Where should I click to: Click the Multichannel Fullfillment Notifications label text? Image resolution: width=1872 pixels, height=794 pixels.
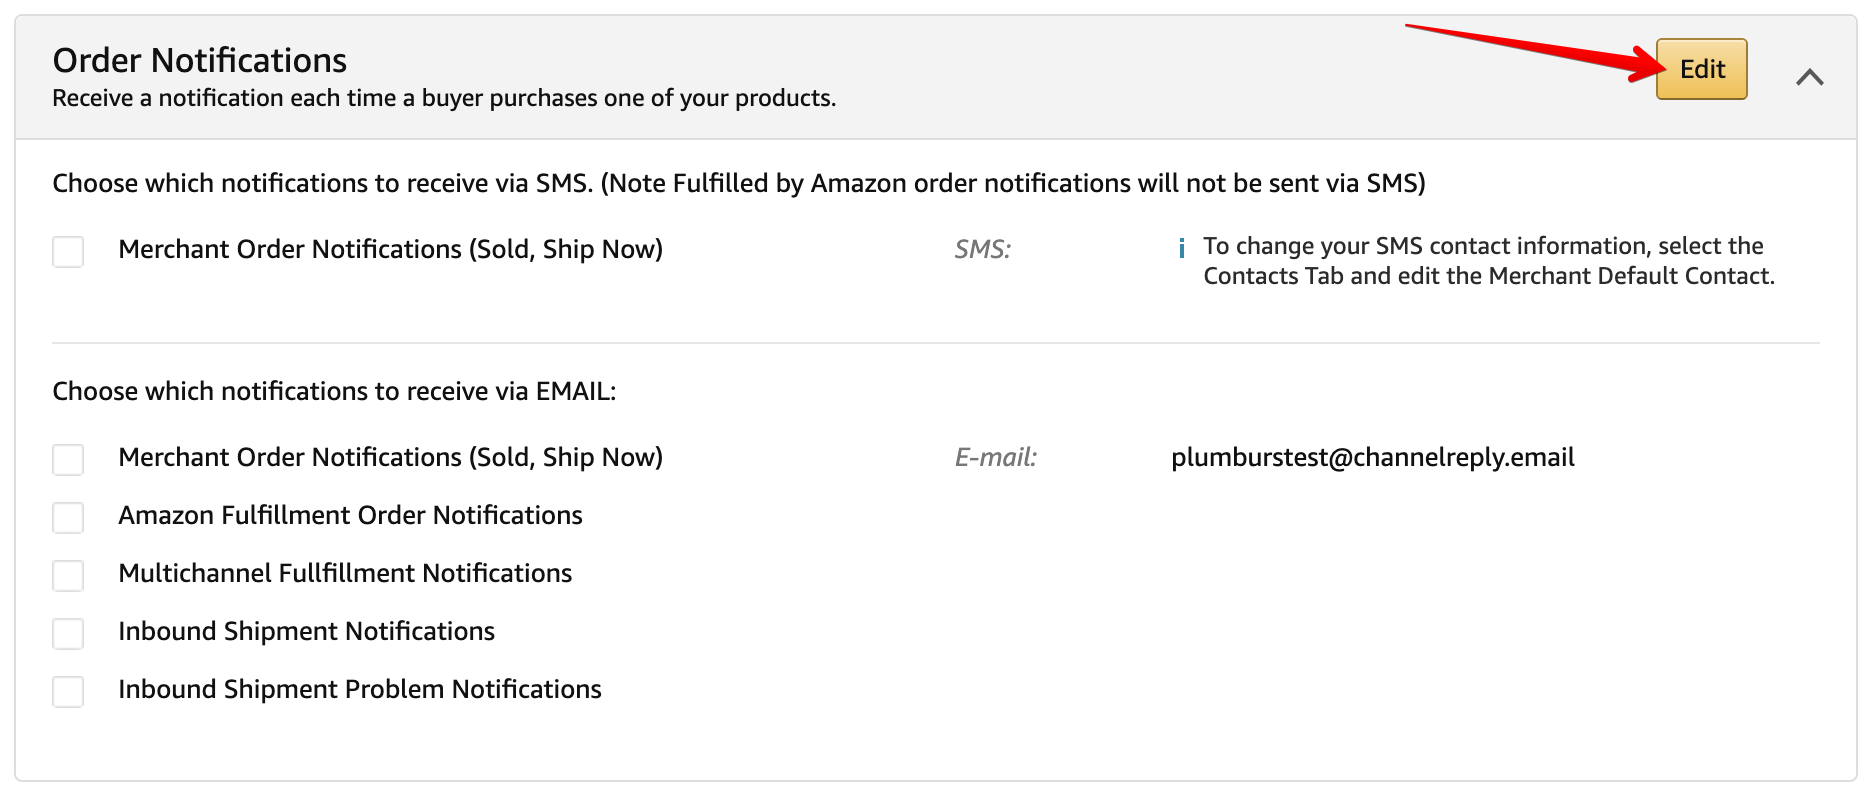pos(345,573)
